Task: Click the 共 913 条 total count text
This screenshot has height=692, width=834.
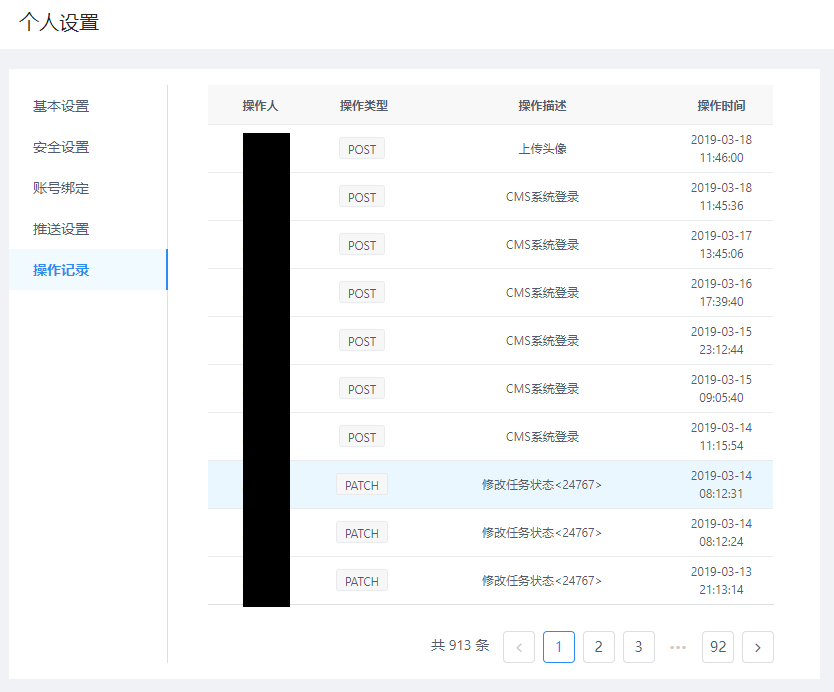Action: 460,645
